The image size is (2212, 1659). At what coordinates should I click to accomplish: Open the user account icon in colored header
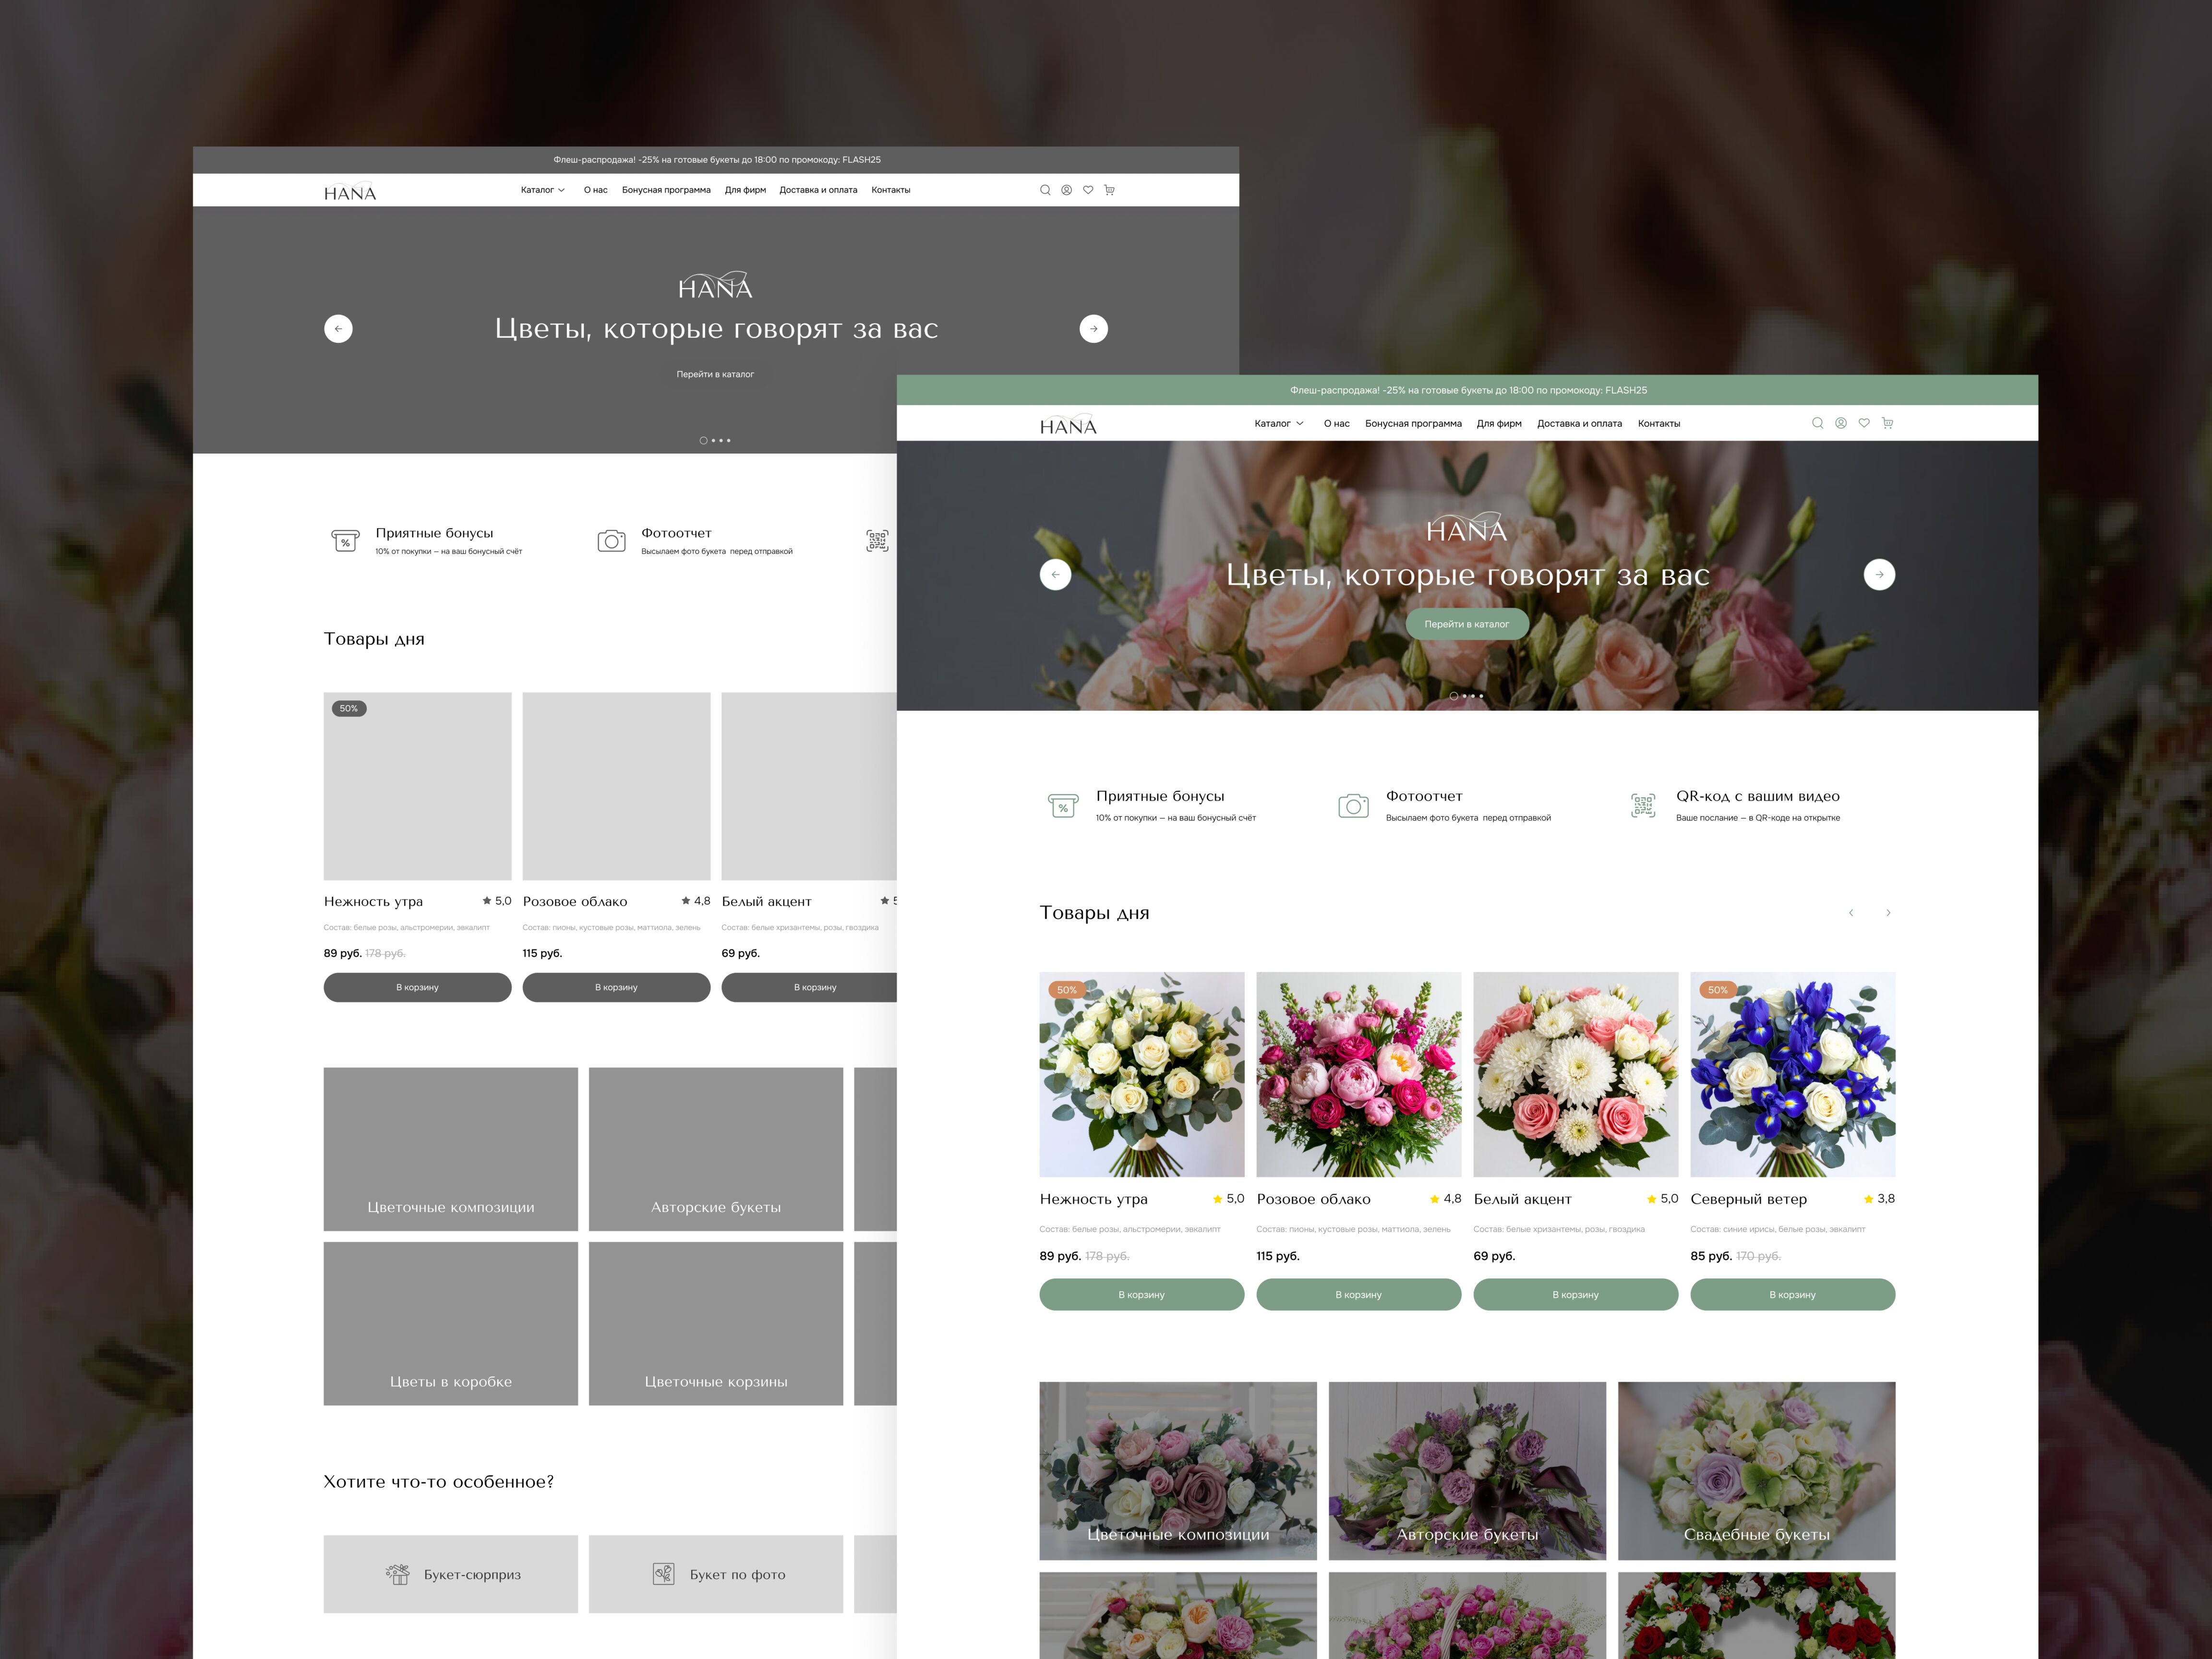[x=1840, y=423]
